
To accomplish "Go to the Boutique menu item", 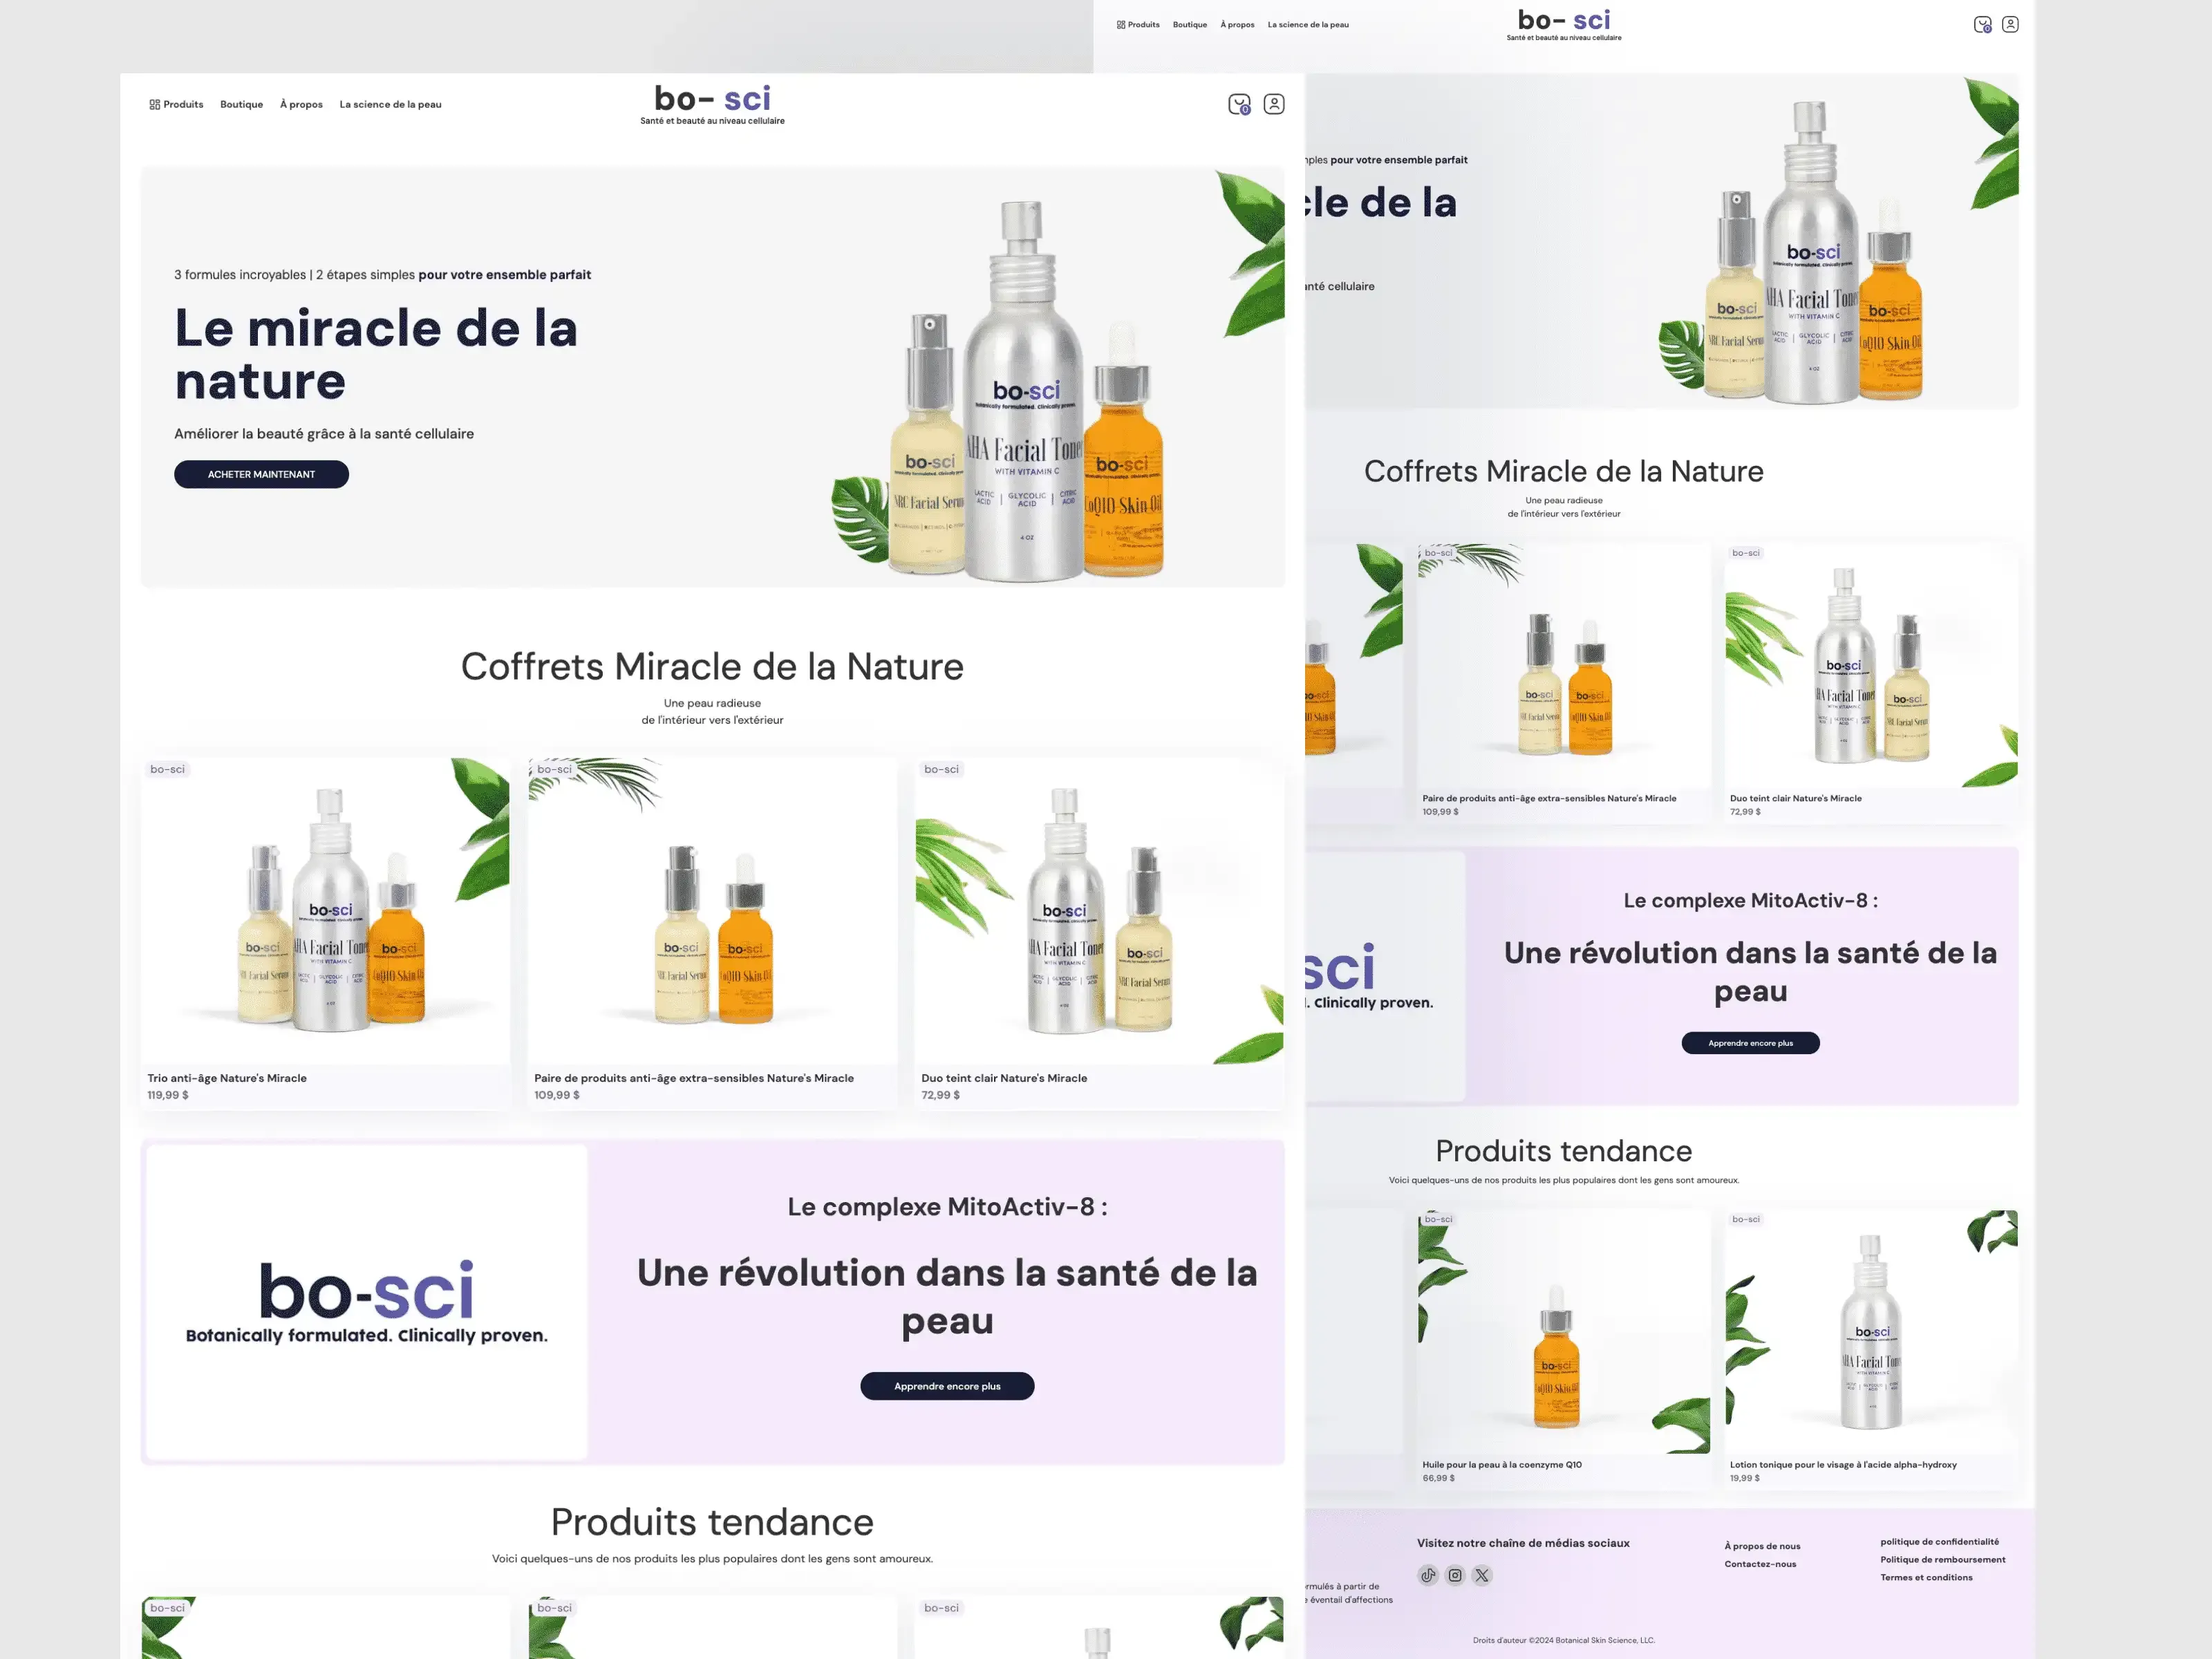I will [241, 104].
